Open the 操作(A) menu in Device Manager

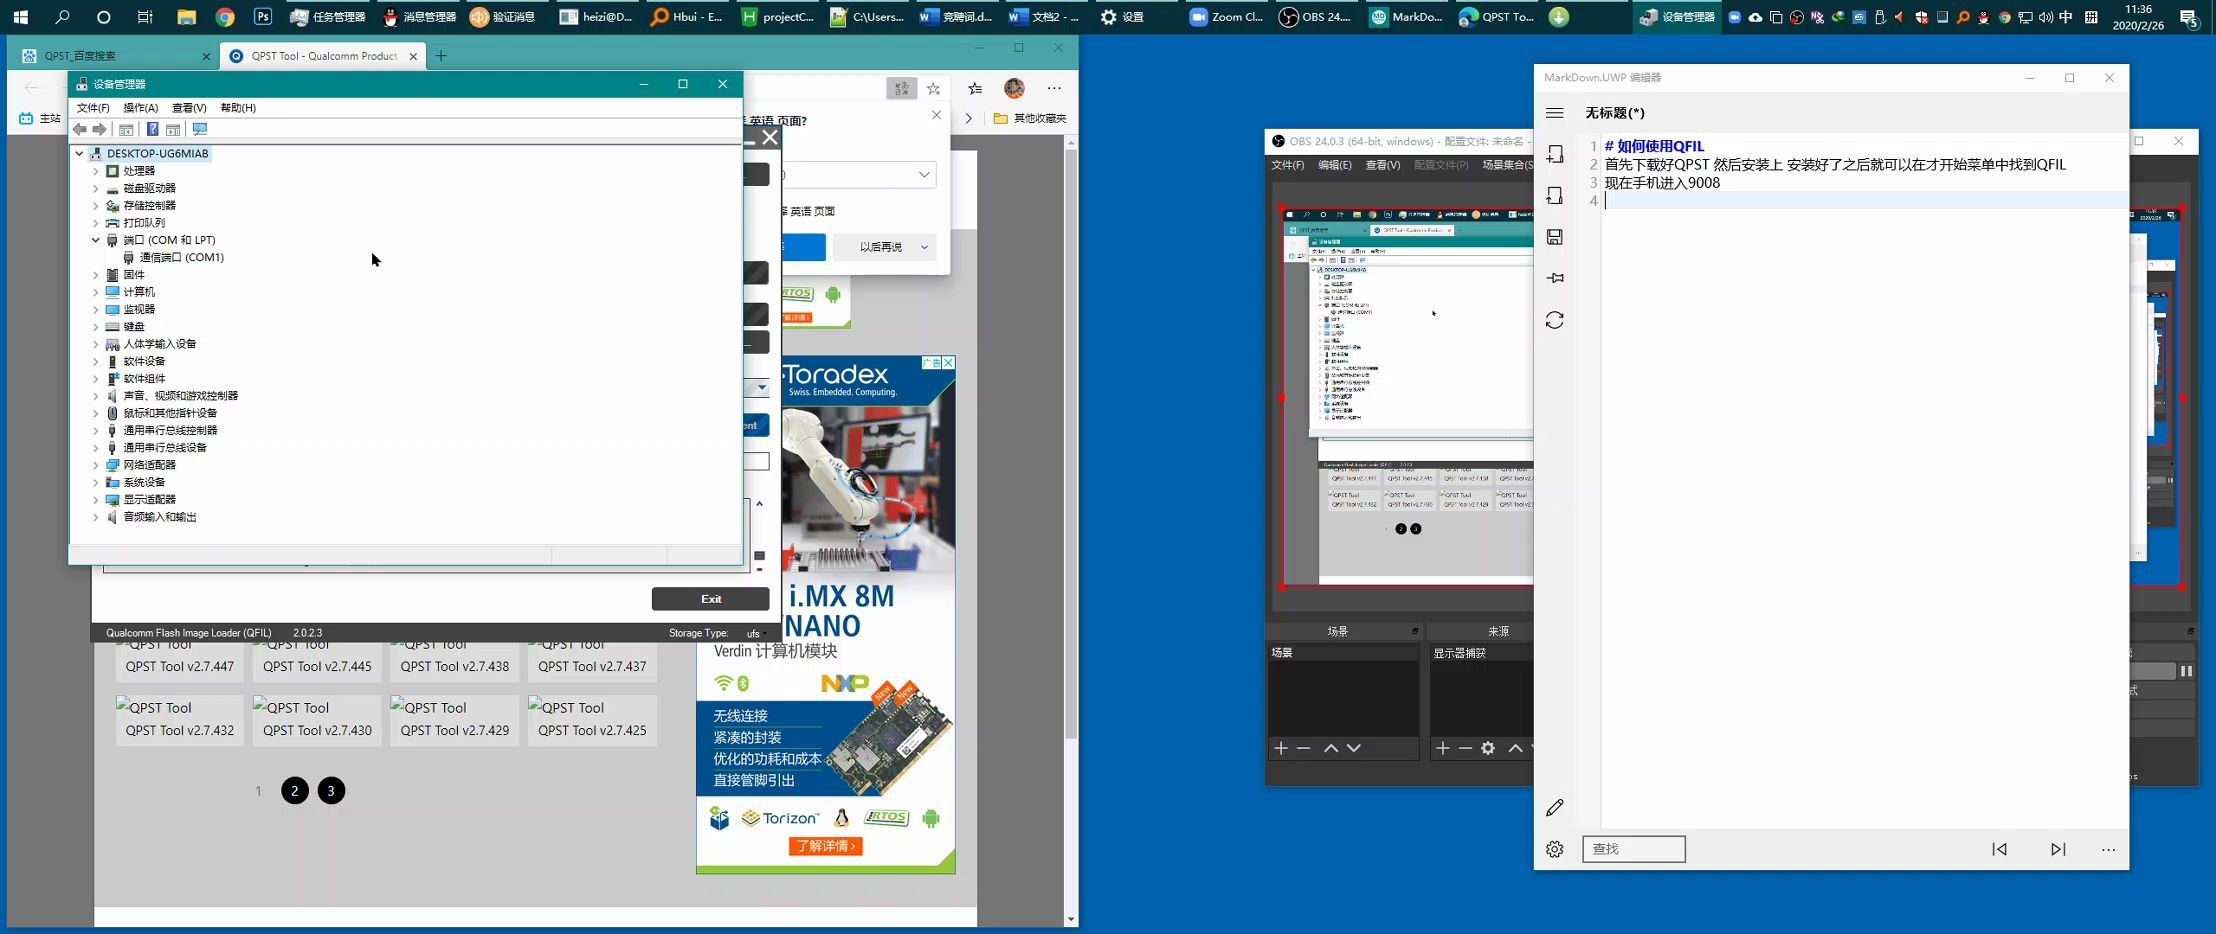[140, 107]
